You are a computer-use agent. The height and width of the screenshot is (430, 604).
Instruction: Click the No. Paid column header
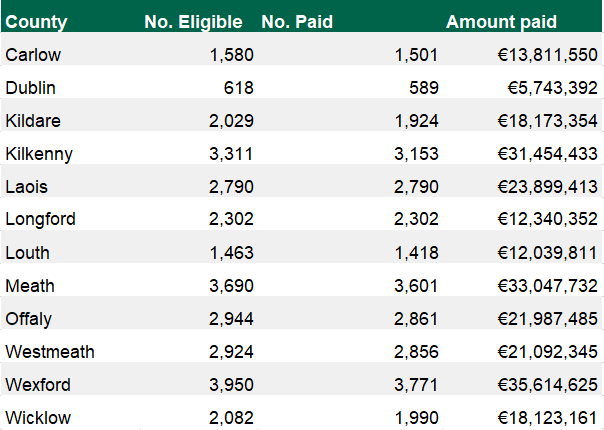(297, 22)
